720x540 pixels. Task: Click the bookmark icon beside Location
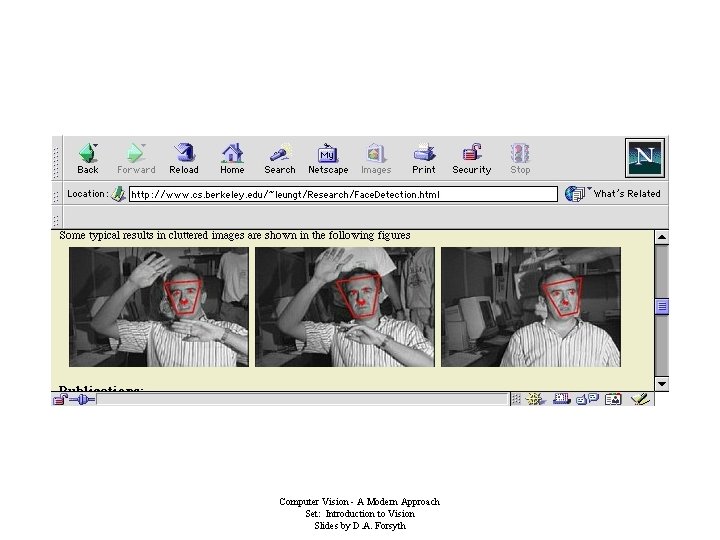click(x=118, y=194)
